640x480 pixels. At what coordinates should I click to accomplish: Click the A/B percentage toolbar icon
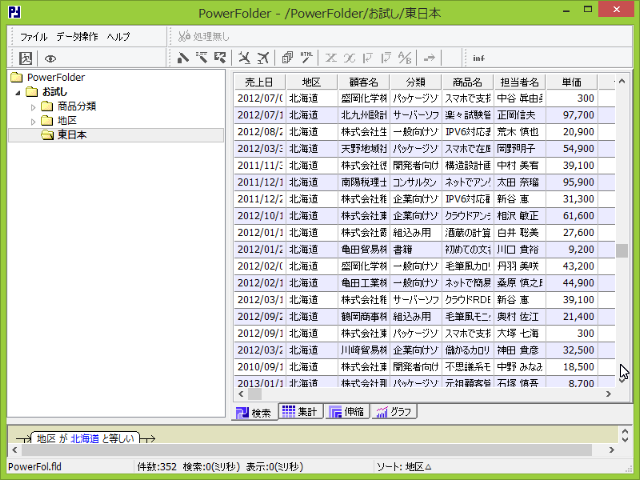[404, 58]
